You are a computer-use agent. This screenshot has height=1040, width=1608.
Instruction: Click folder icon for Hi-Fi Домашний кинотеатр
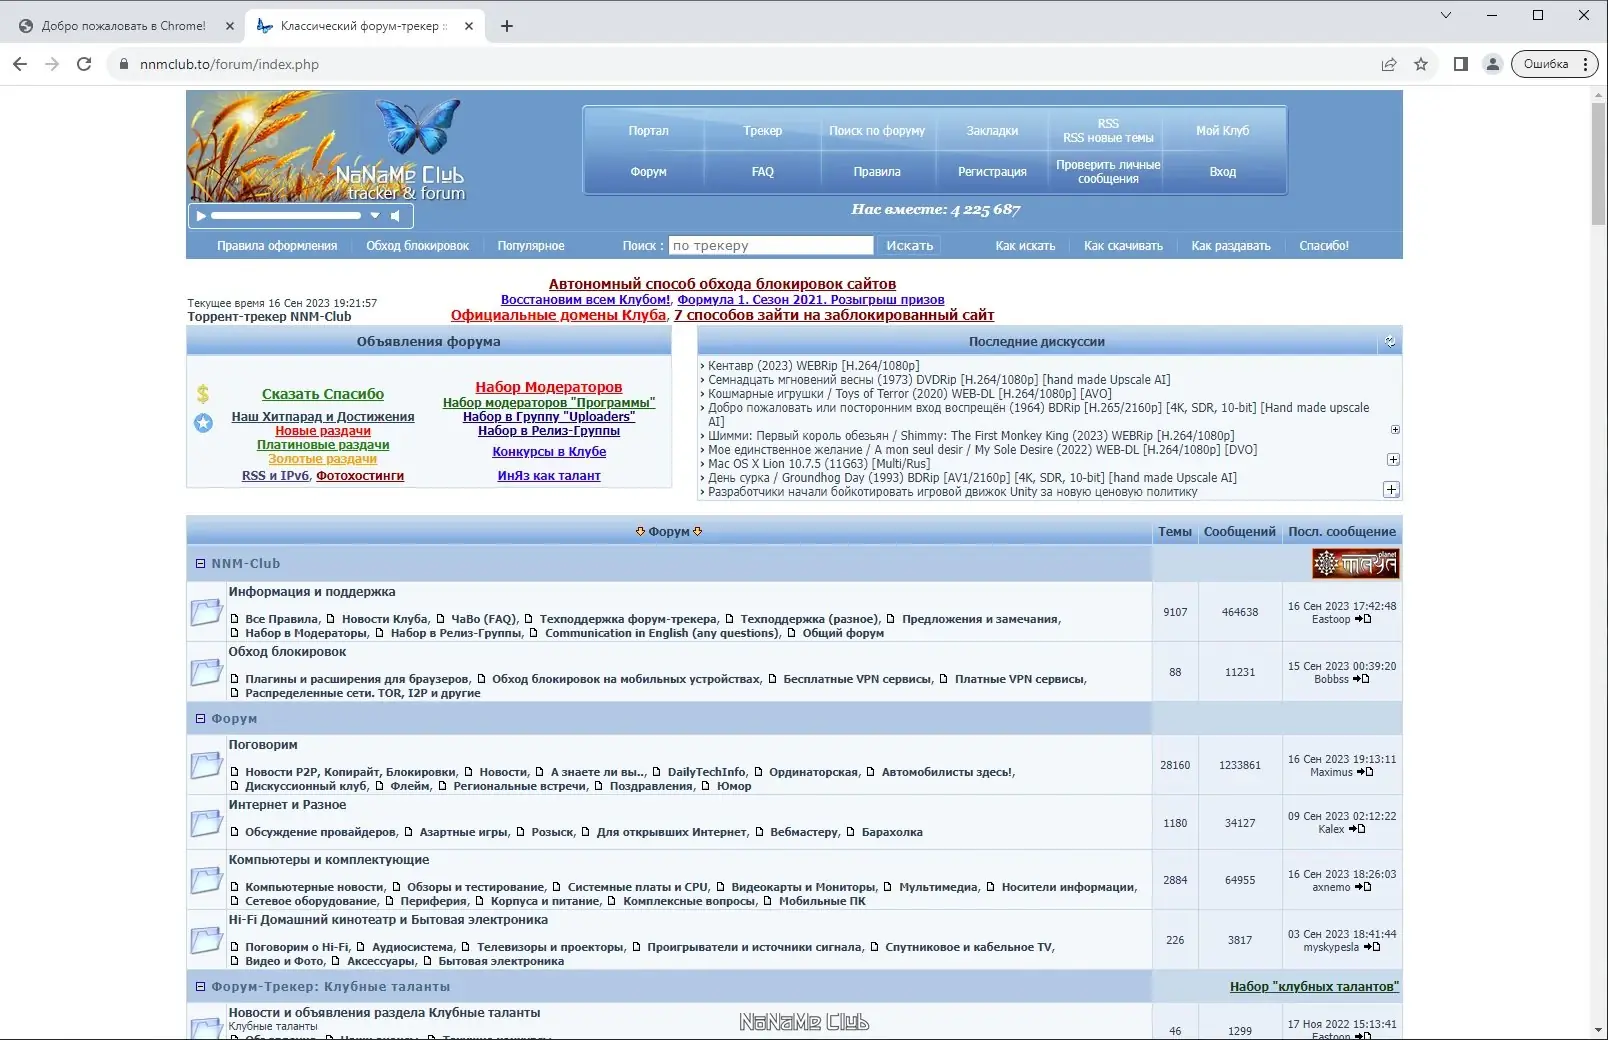[x=206, y=939]
